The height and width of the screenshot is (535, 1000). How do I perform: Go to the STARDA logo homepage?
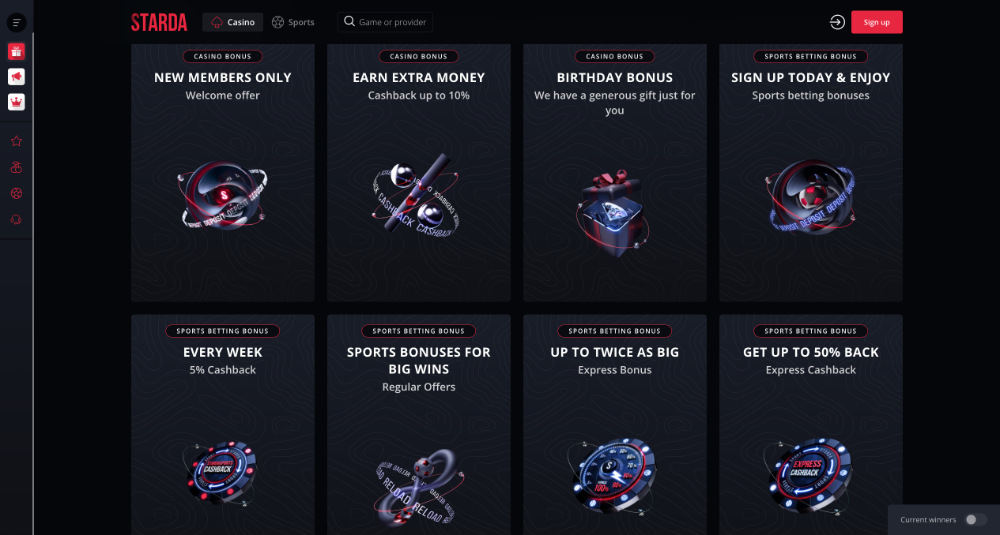(159, 22)
